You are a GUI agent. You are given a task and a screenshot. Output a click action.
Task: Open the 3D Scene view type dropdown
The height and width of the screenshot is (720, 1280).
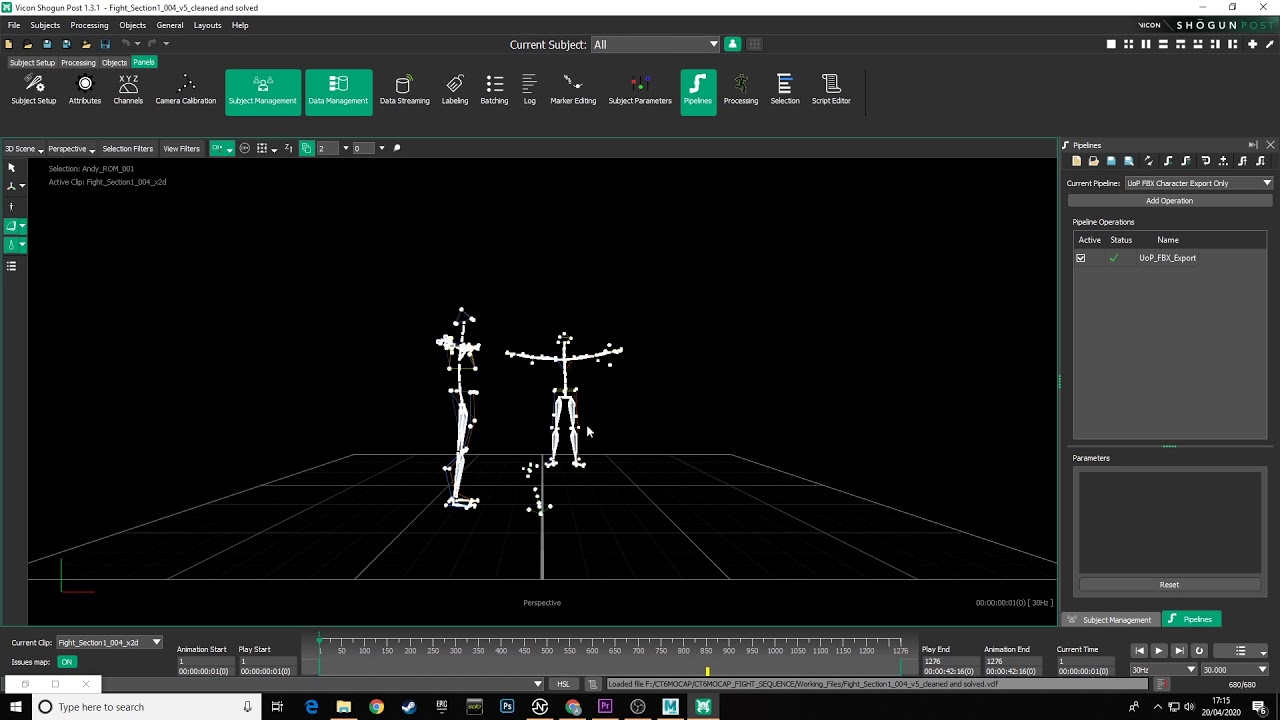pyautogui.click(x=24, y=149)
